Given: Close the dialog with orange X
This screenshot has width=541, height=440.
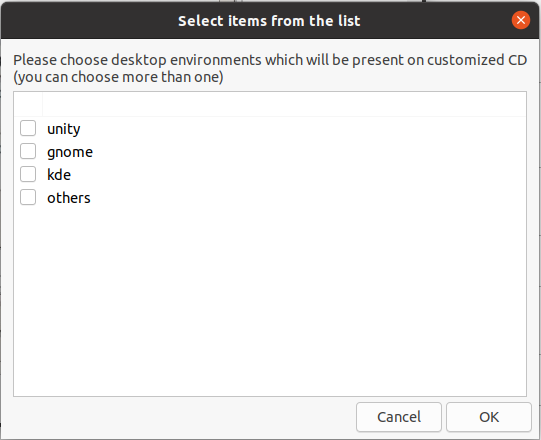Looking at the screenshot, I should (521, 20).
